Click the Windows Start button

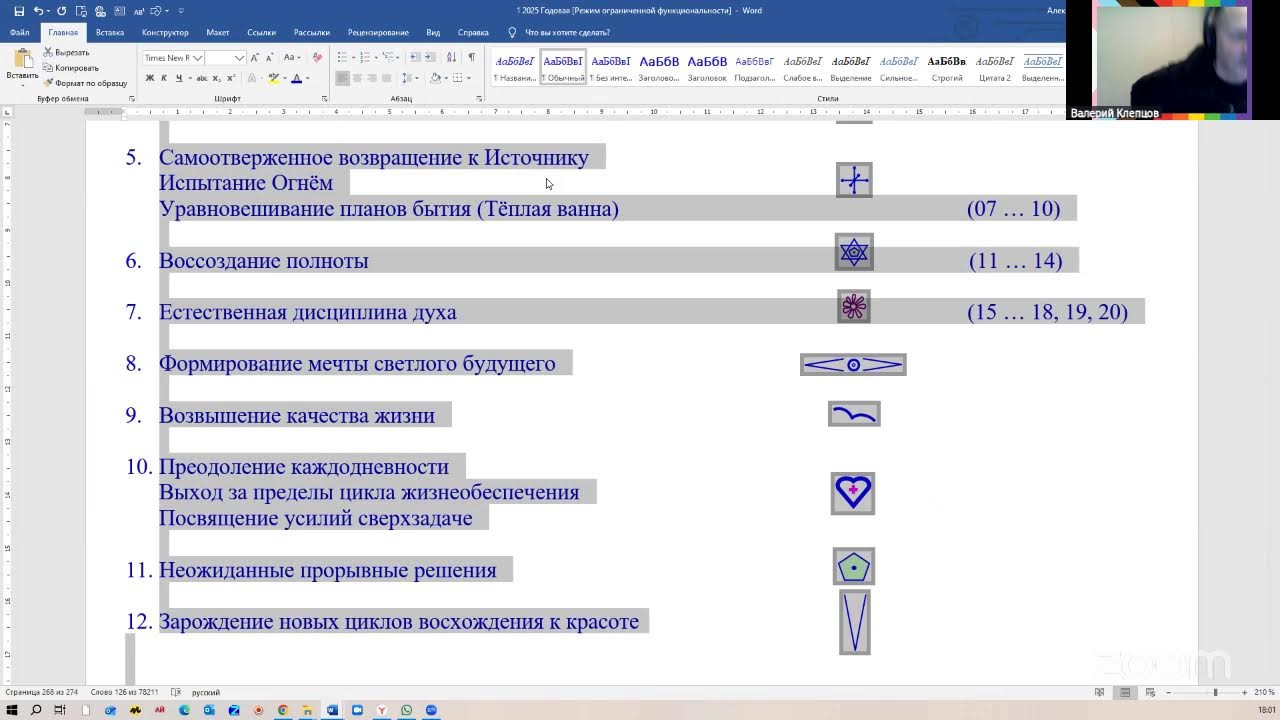click(x=12, y=710)
